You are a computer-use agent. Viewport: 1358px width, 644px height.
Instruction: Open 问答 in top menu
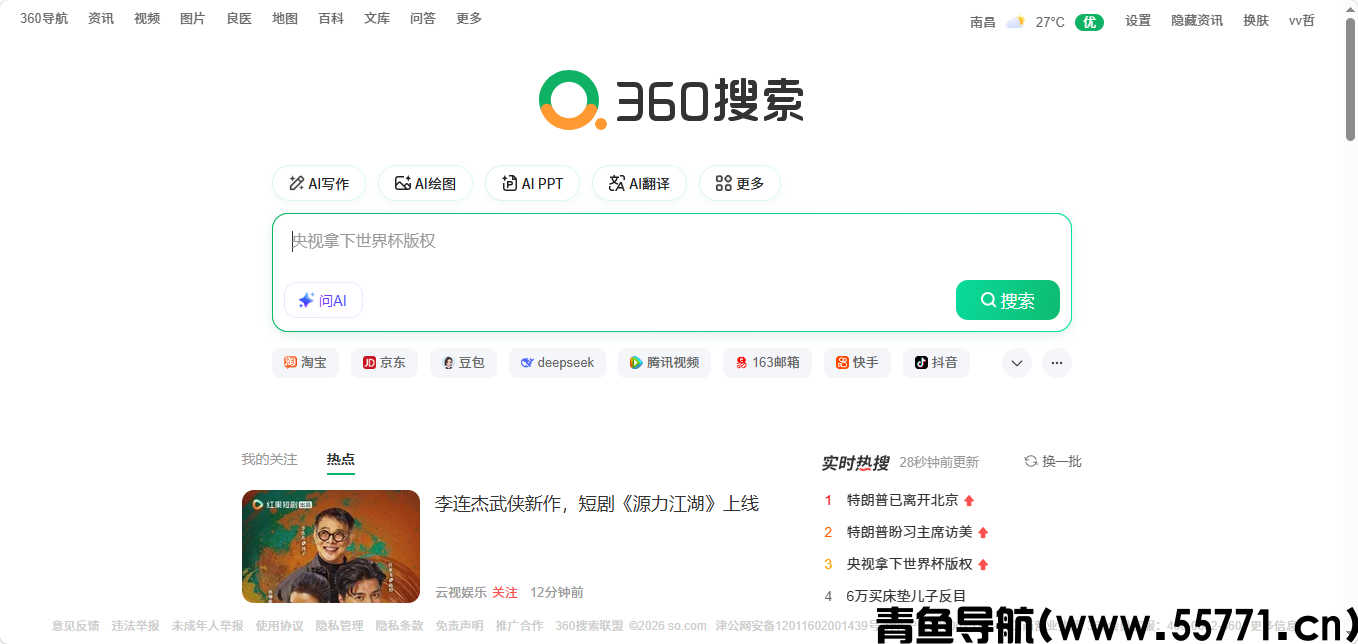(423, 19)
